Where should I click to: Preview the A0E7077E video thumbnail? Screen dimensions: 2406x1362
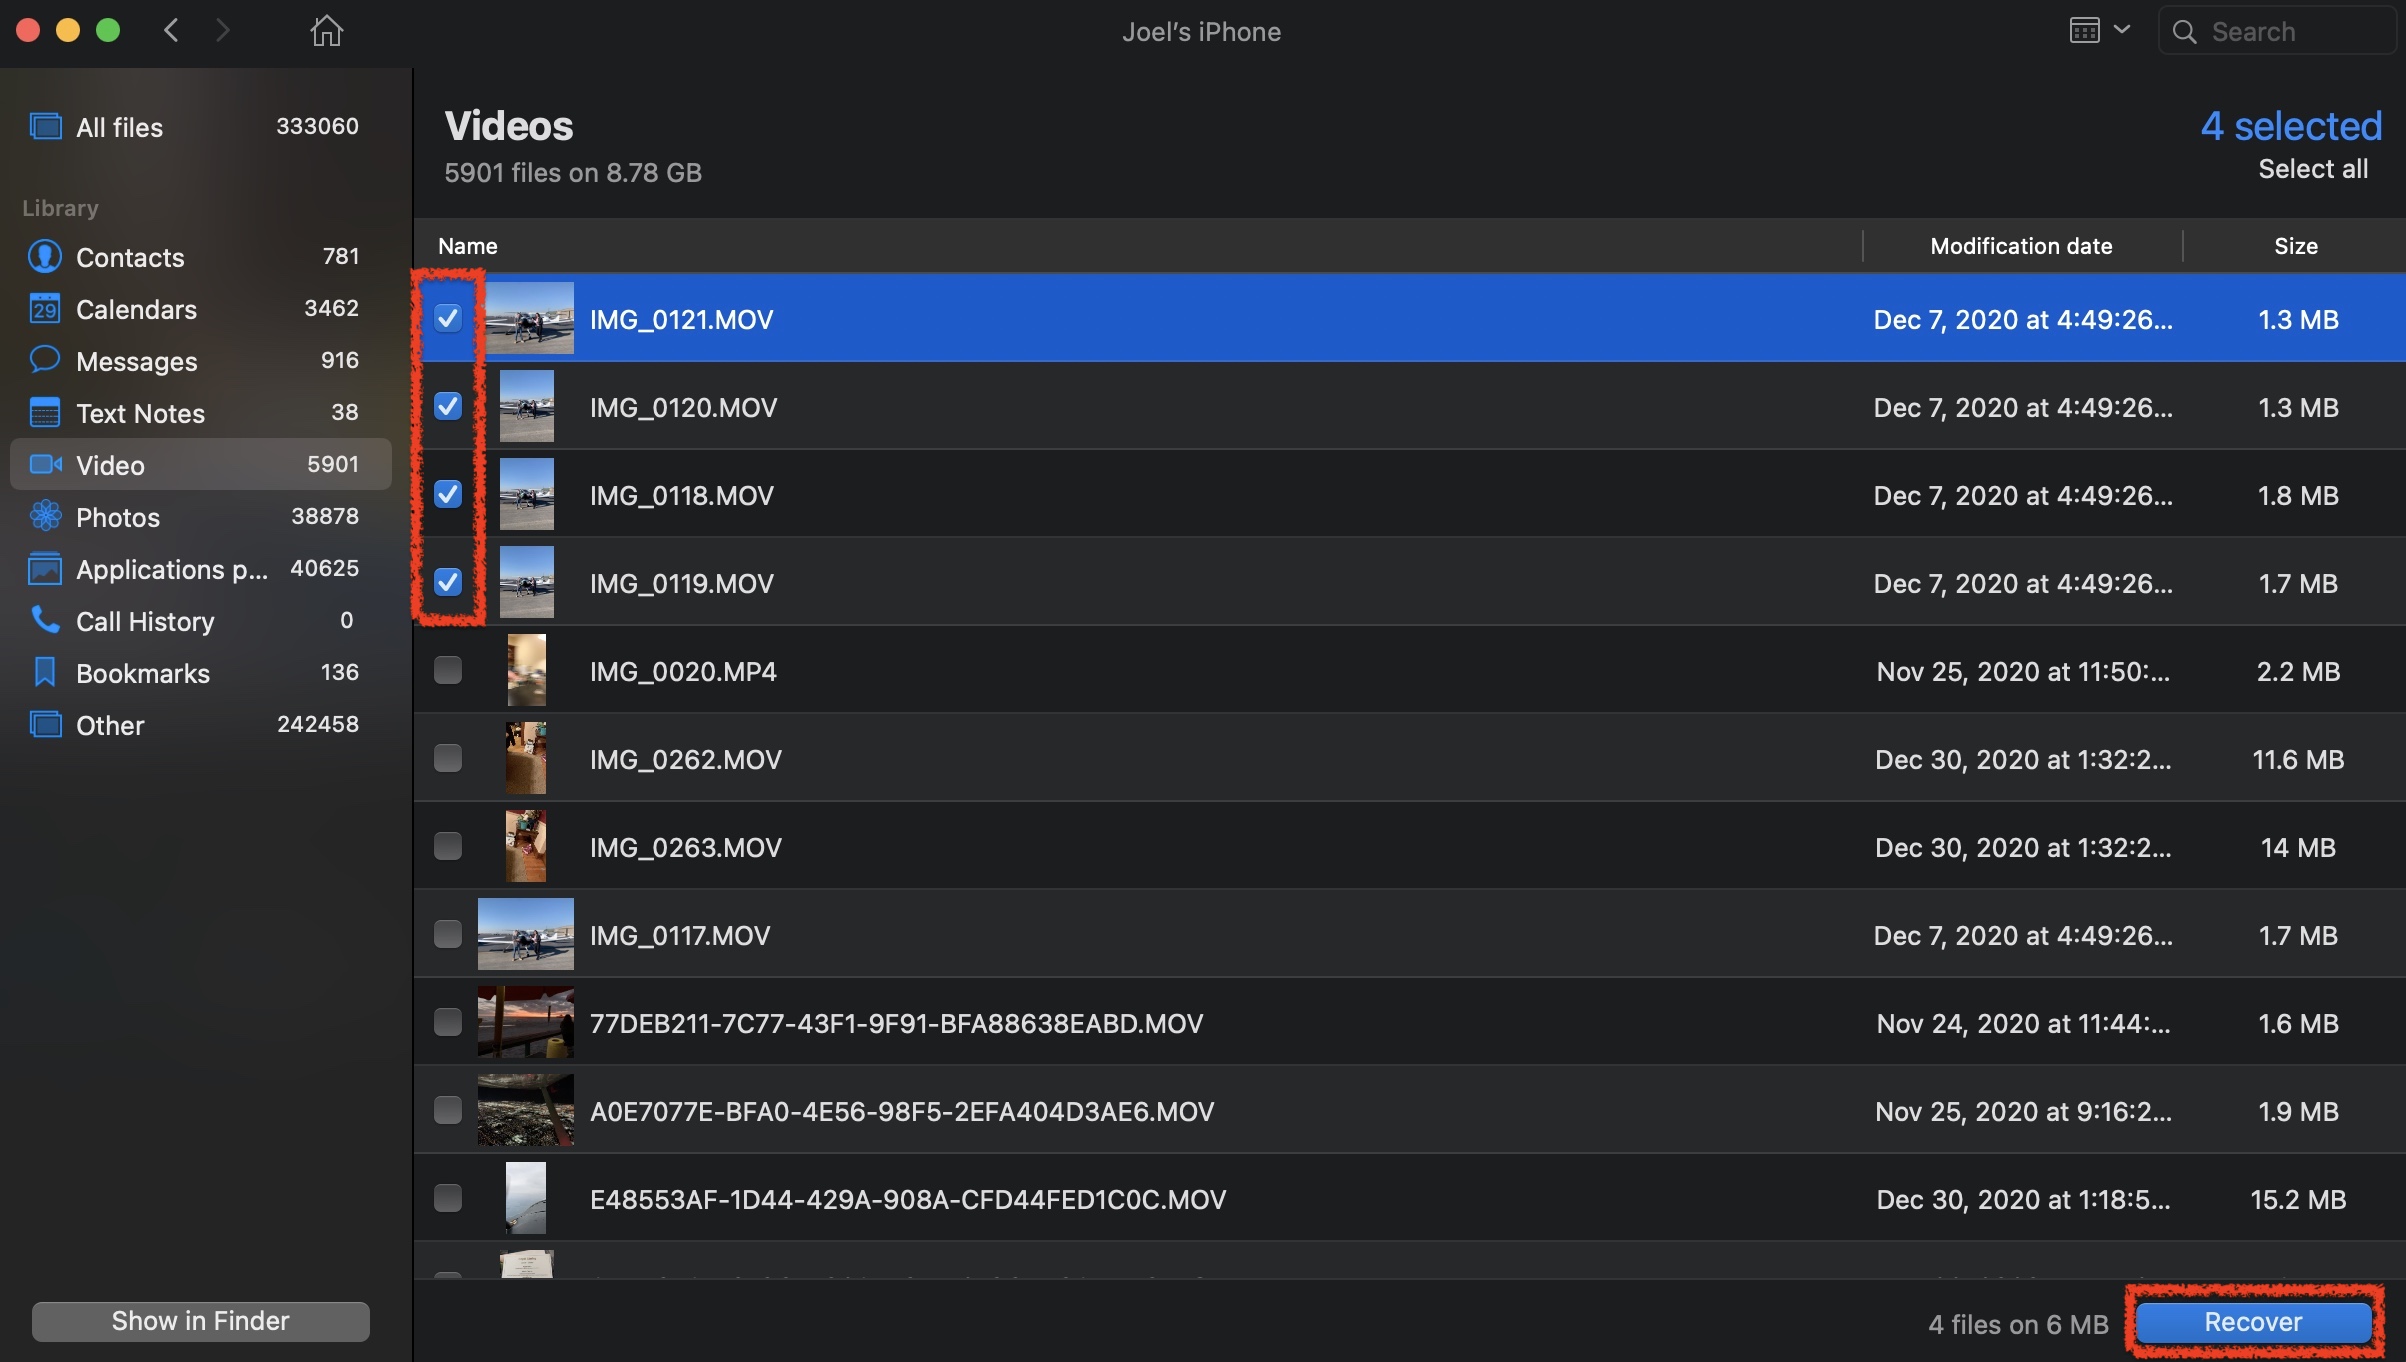click(x=526, y=1110)
